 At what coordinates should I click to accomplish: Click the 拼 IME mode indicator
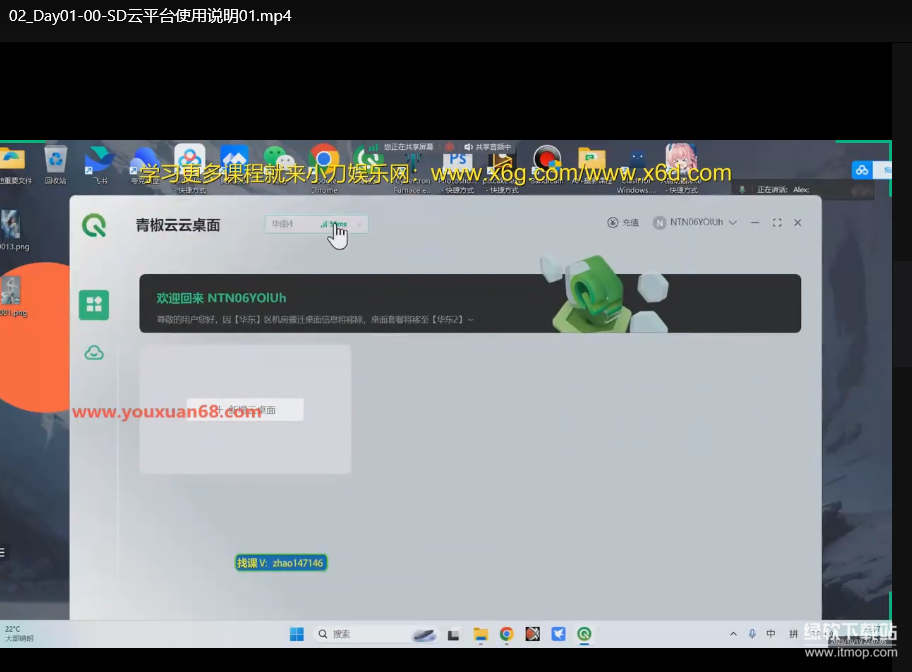point(793,634)
